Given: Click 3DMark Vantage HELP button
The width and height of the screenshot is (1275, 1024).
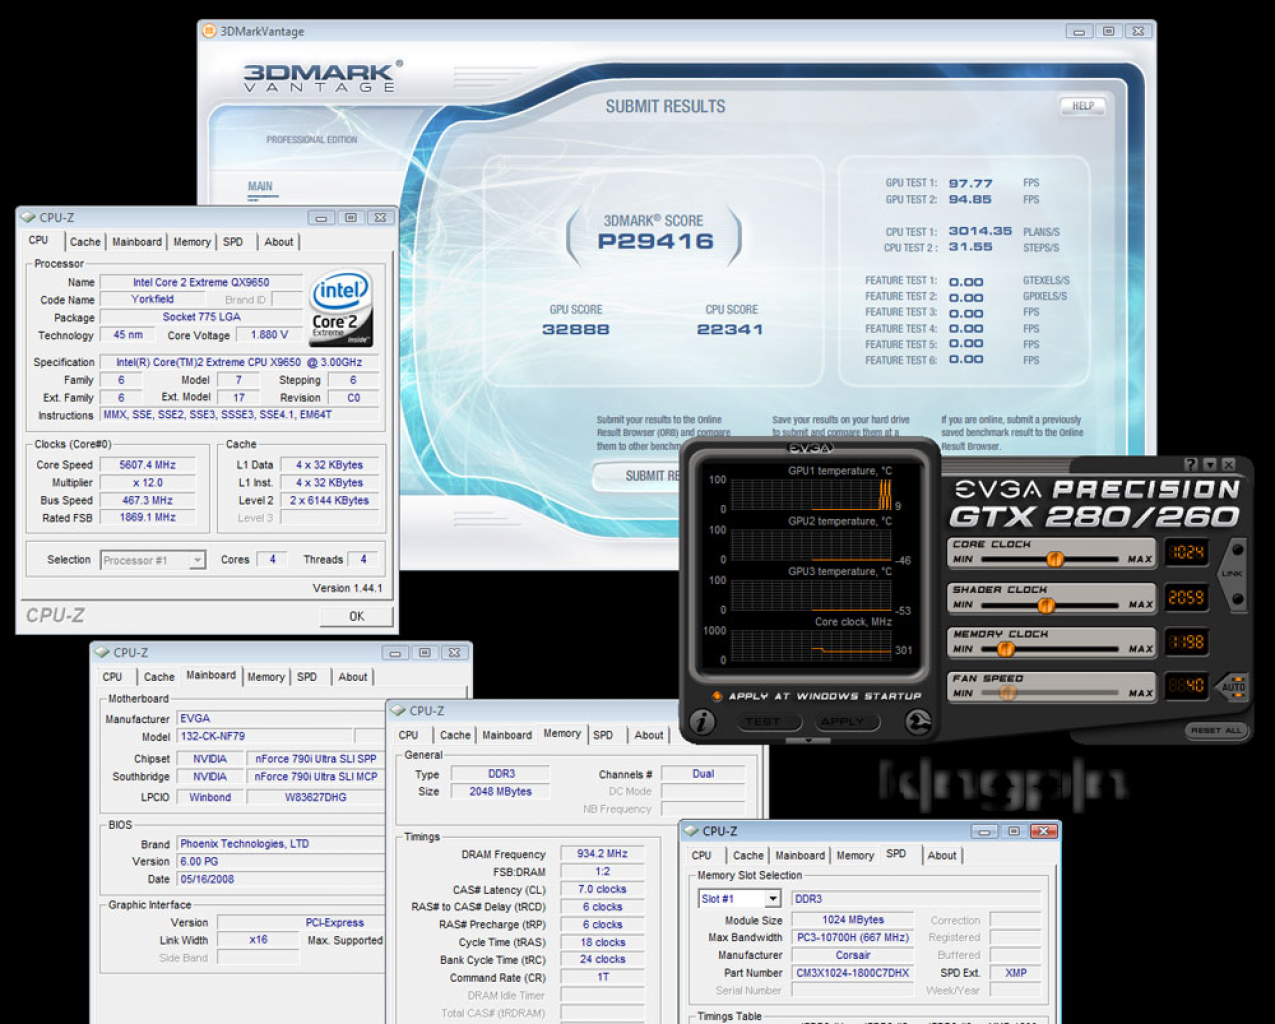Looking at the screenshot, I should pyautogui.click(x=1083, y=106).
